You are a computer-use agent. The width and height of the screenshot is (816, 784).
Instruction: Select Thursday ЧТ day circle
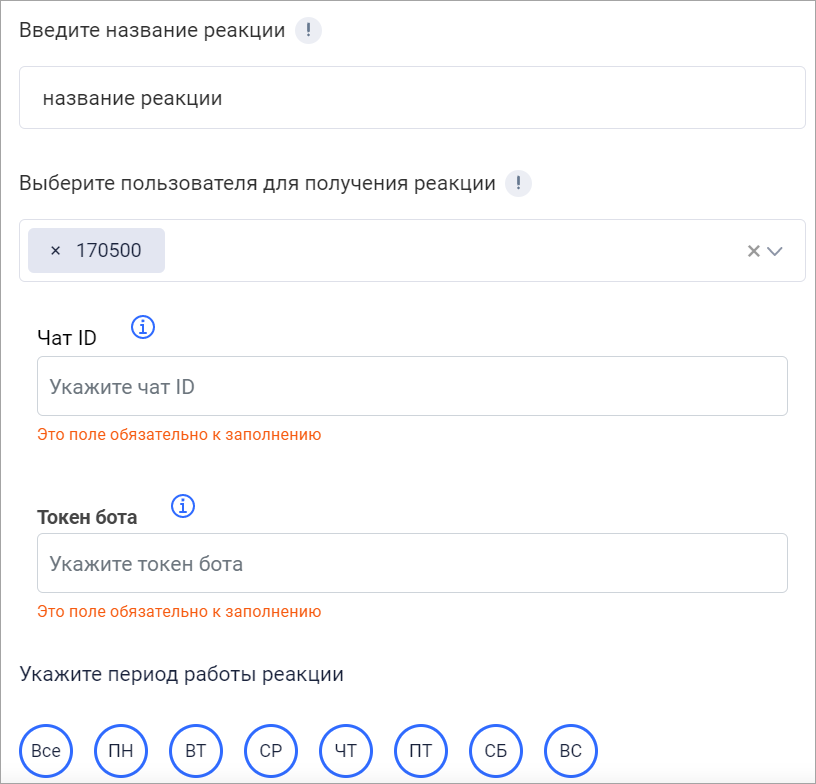(x=346, y=751)
